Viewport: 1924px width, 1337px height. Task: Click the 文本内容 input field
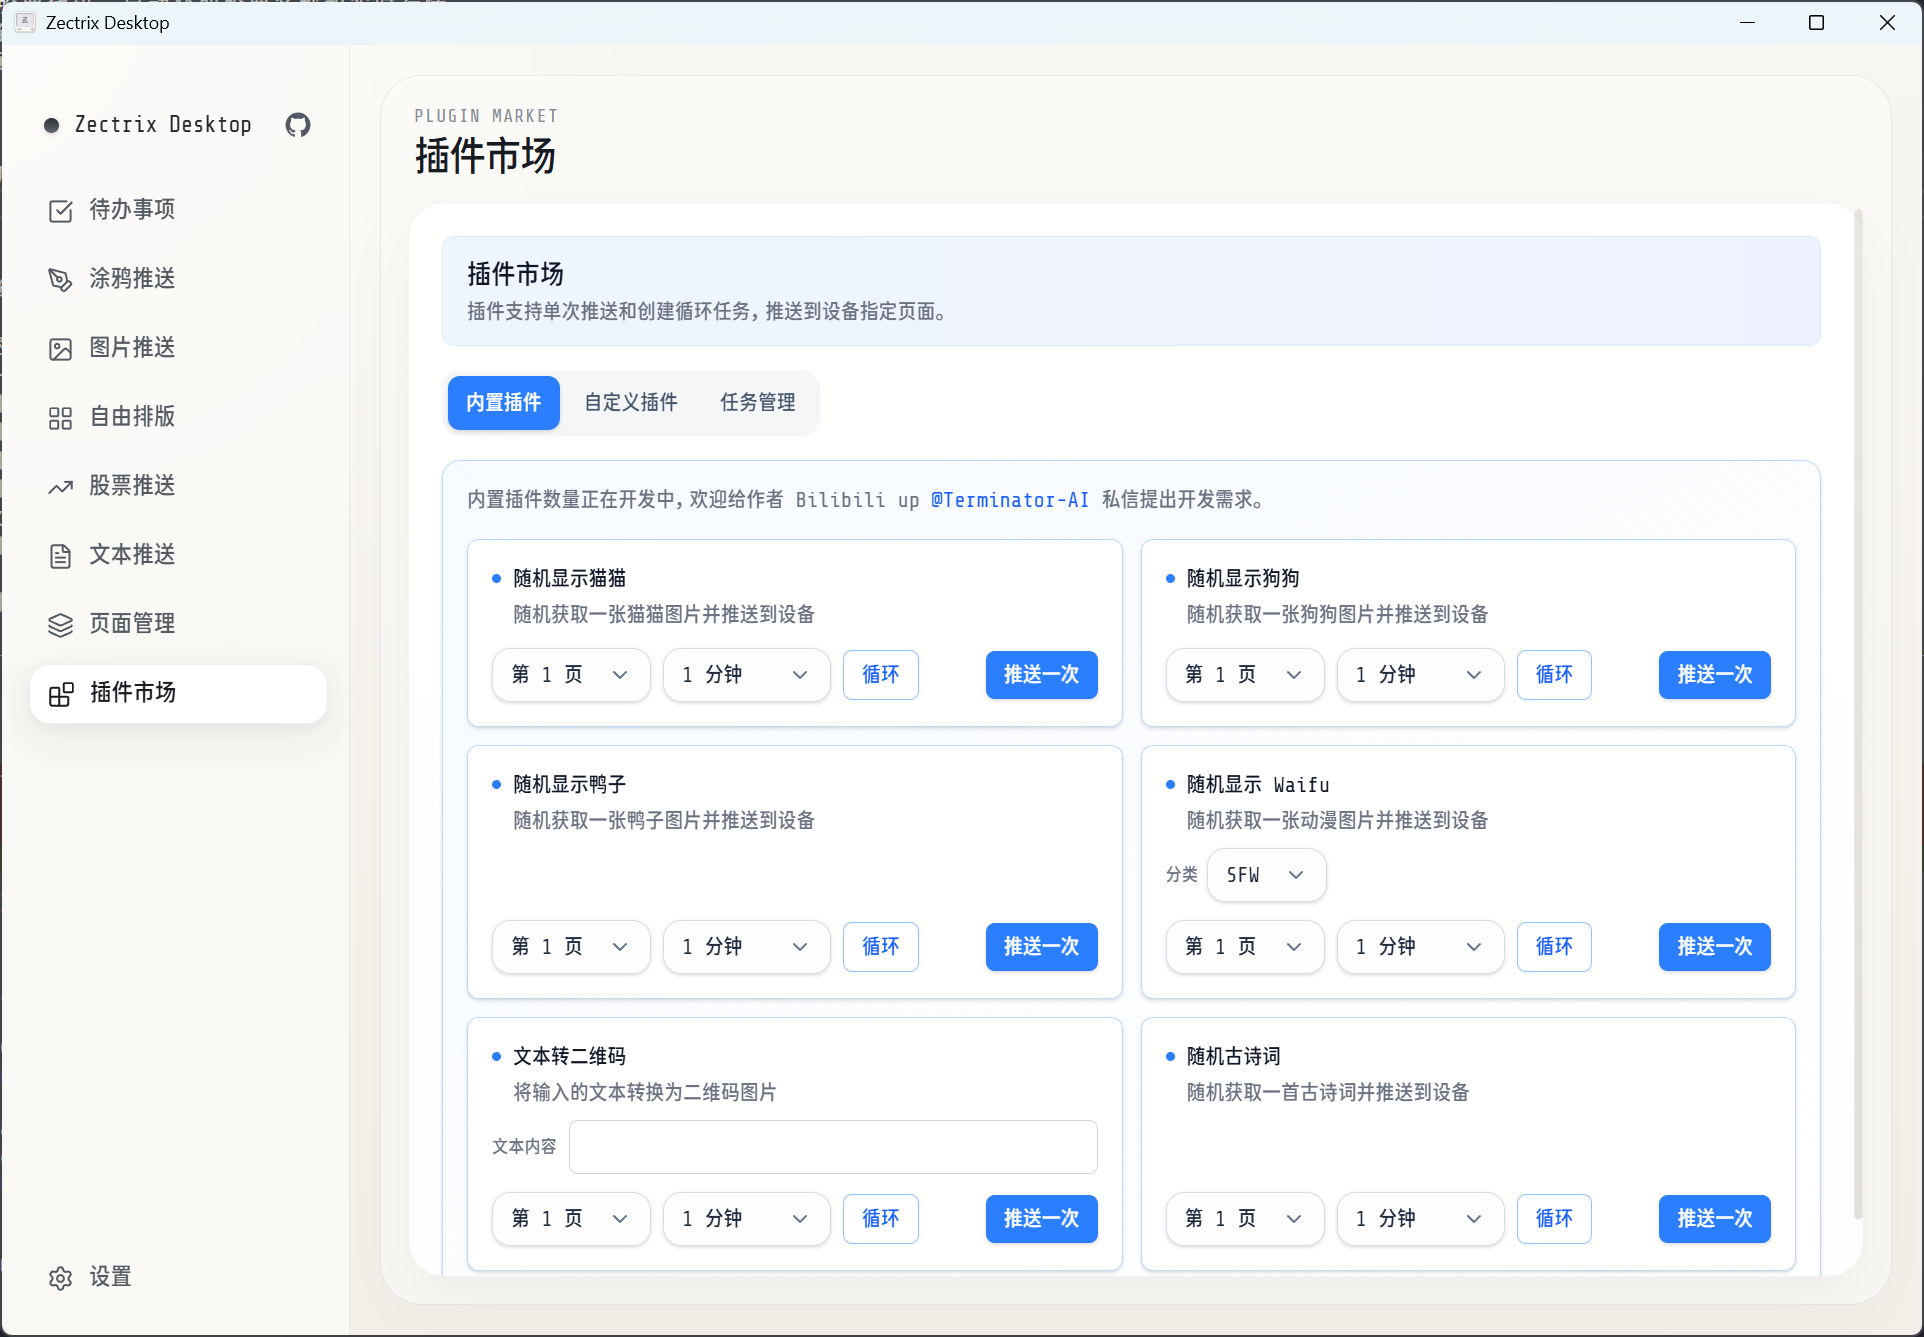tap(832, 1147)
